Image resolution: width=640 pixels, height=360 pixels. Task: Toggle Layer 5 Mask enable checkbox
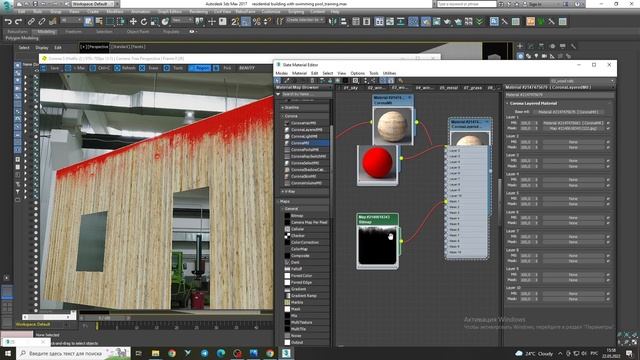point(608,204)
